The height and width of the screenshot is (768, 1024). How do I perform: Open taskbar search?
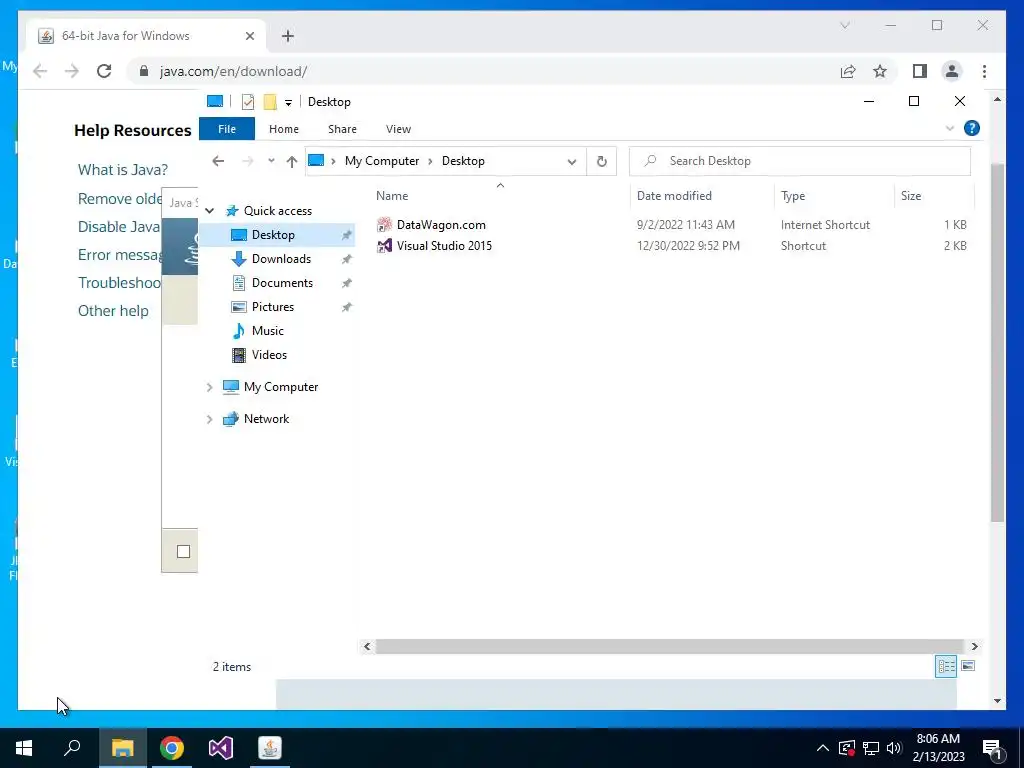72,748
